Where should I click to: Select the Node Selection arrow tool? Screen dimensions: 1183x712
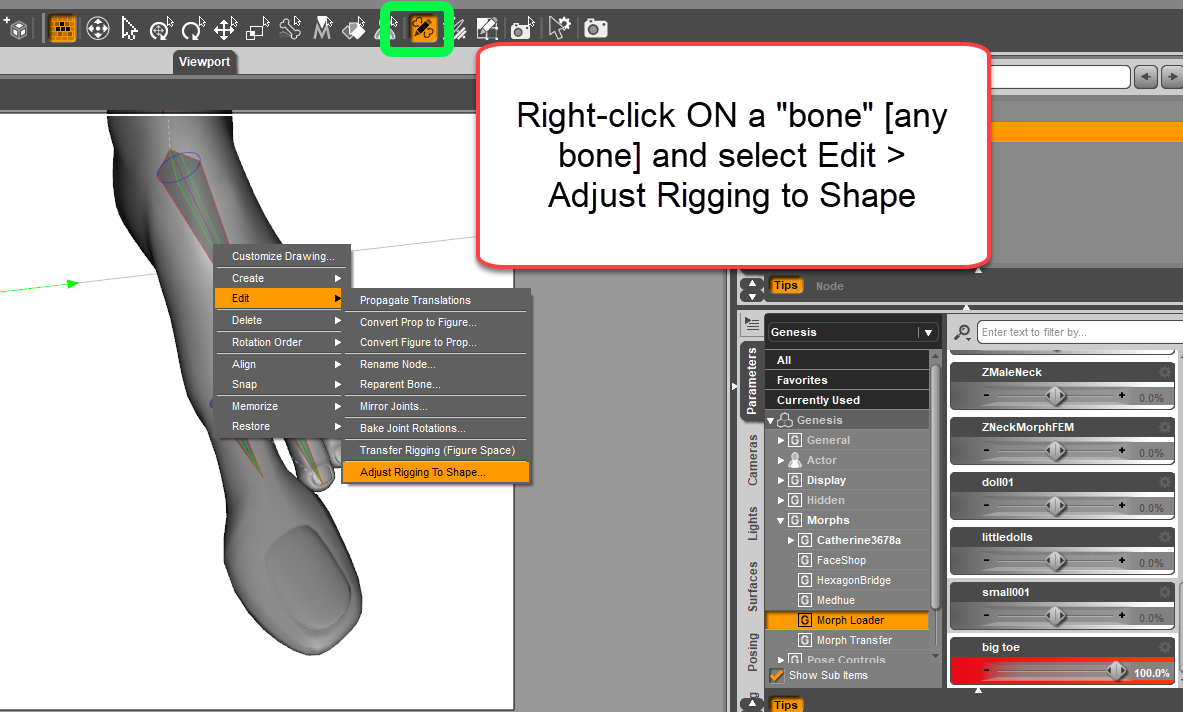click(130, 29)
